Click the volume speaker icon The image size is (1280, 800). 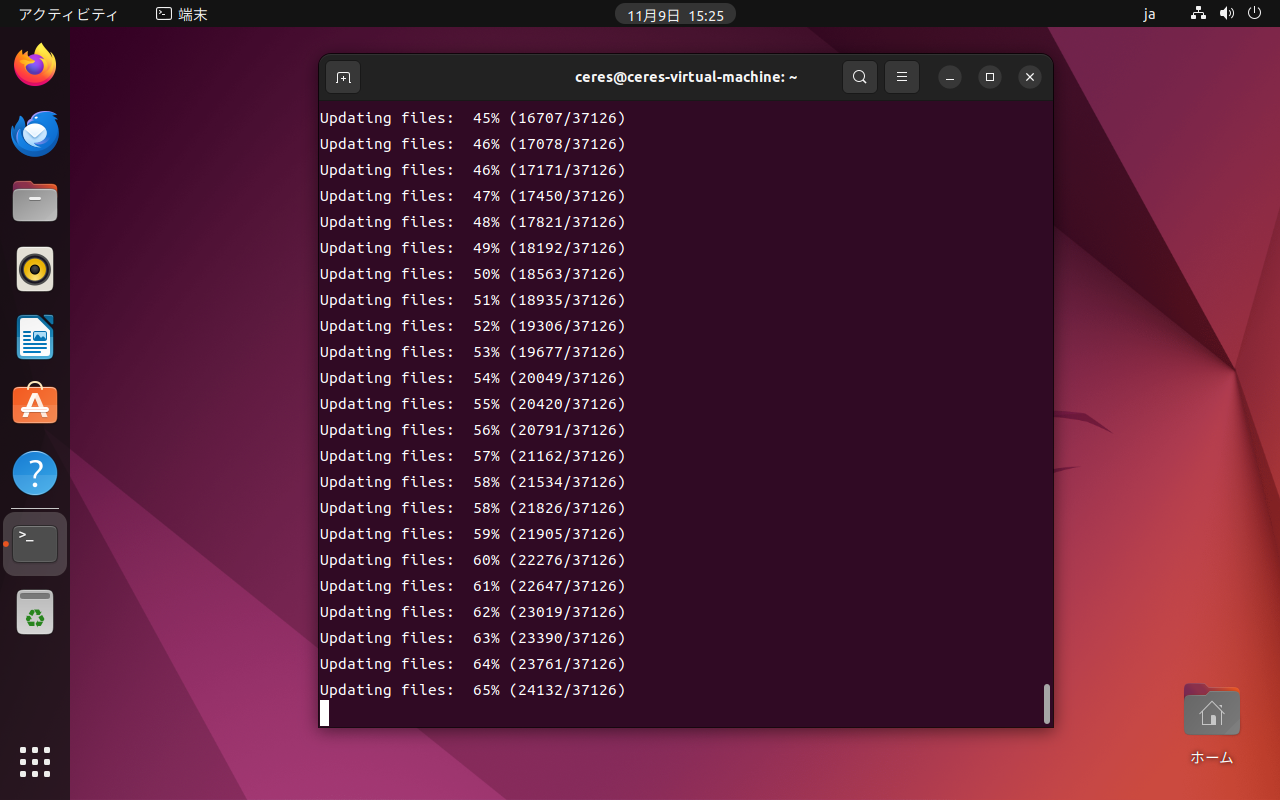point(1227,15)
